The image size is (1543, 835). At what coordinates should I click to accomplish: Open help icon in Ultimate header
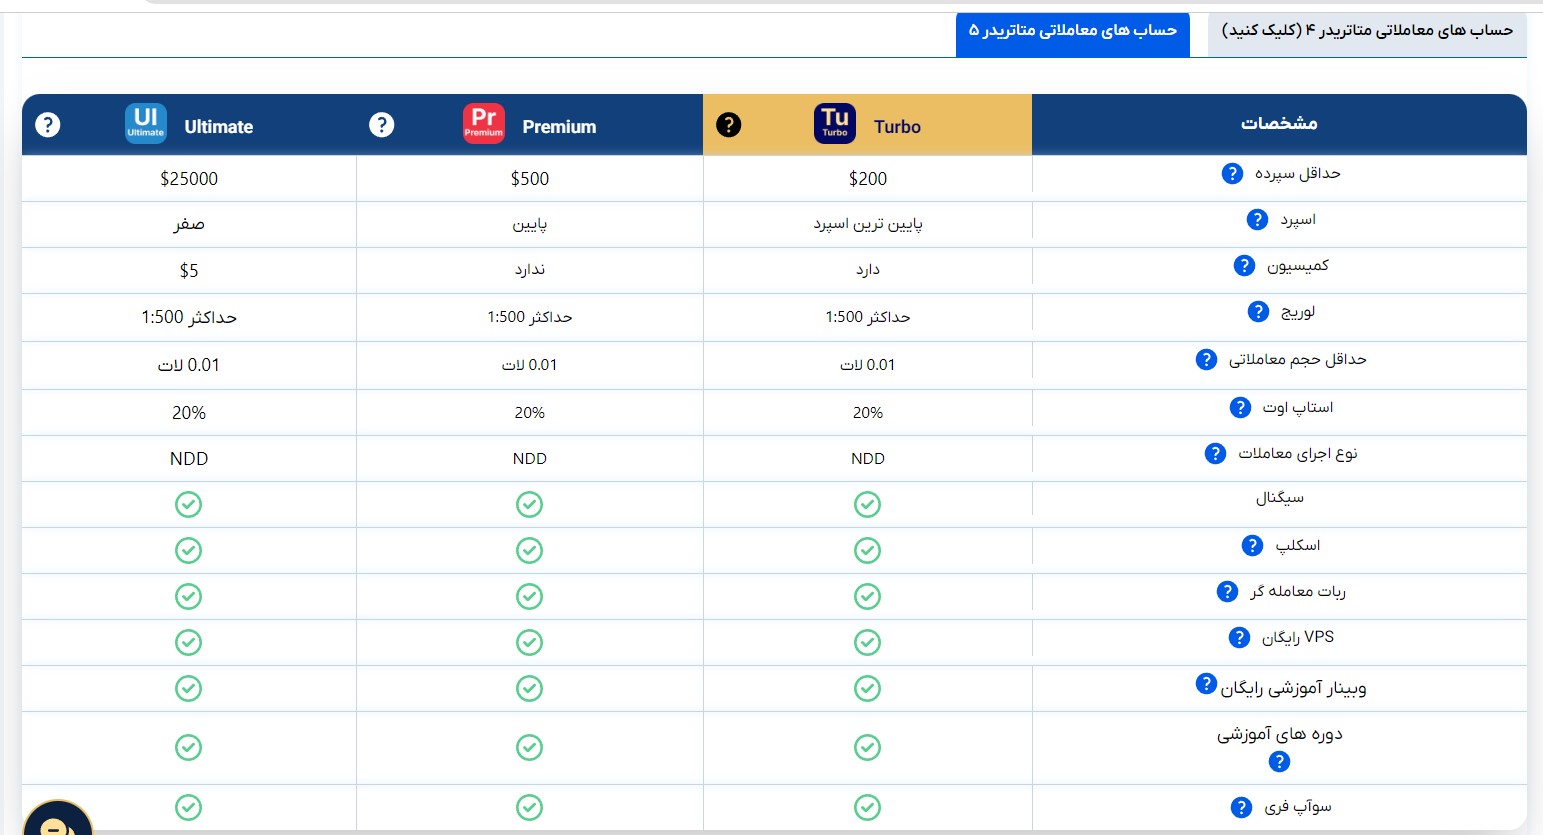coord(47,125)
